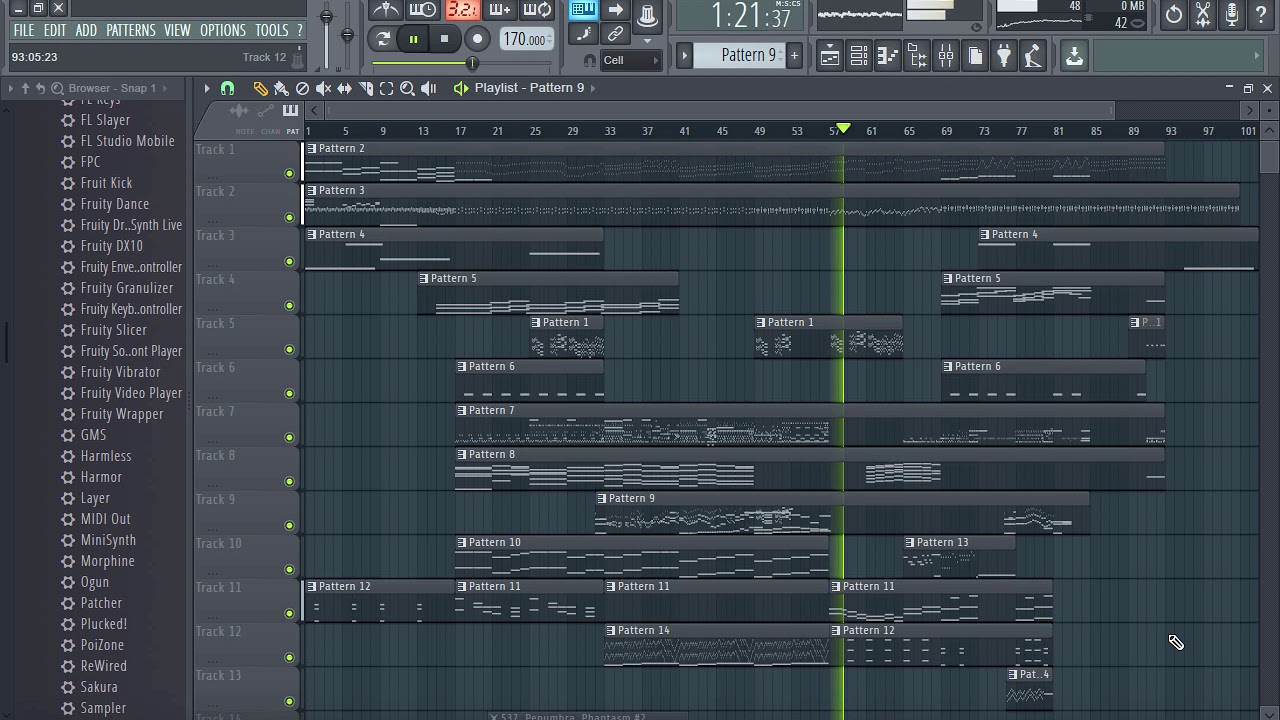Open the VIEW menu
Viewport: 1280px width, 720px height.
pos(177,30)
